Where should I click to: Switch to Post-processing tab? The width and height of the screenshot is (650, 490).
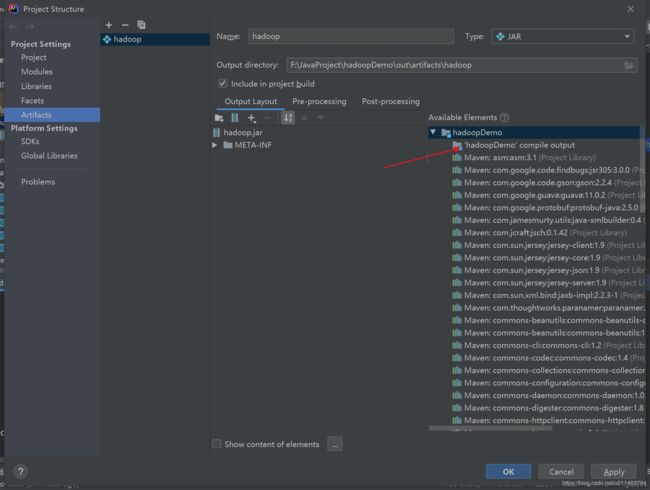[390, 102]
